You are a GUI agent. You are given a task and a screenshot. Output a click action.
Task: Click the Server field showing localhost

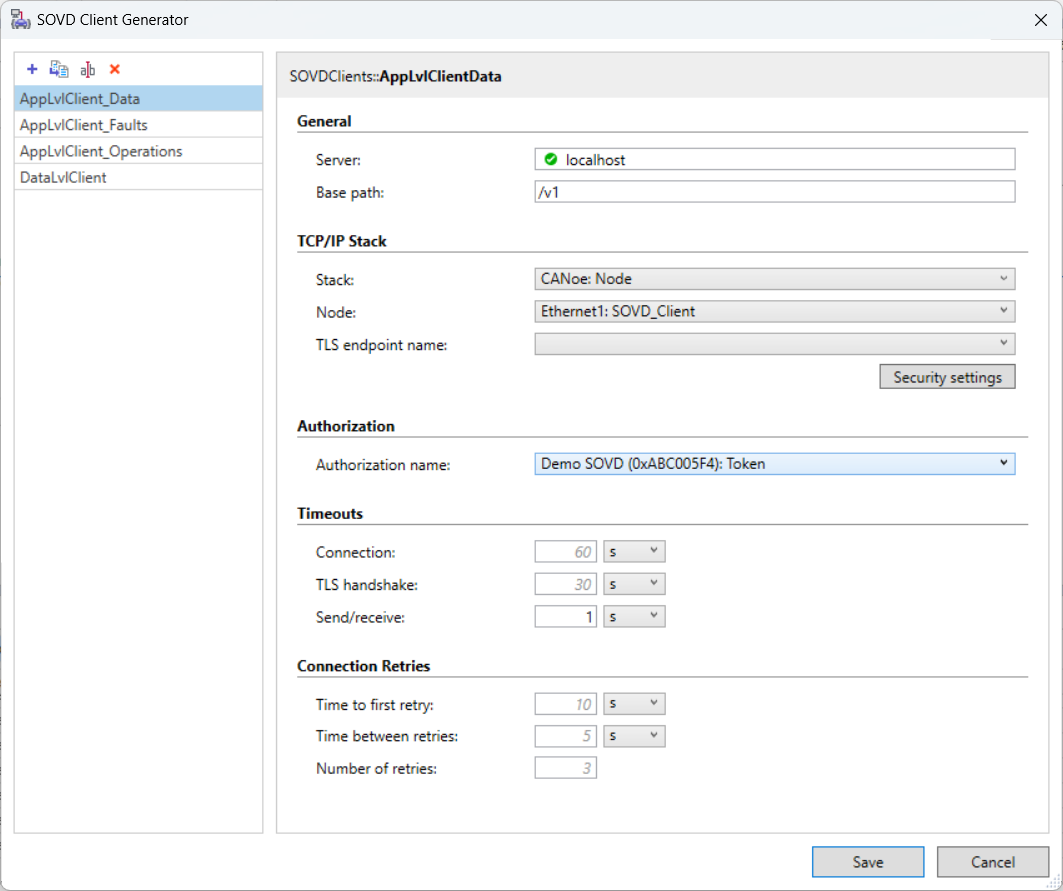pos(775,159)
